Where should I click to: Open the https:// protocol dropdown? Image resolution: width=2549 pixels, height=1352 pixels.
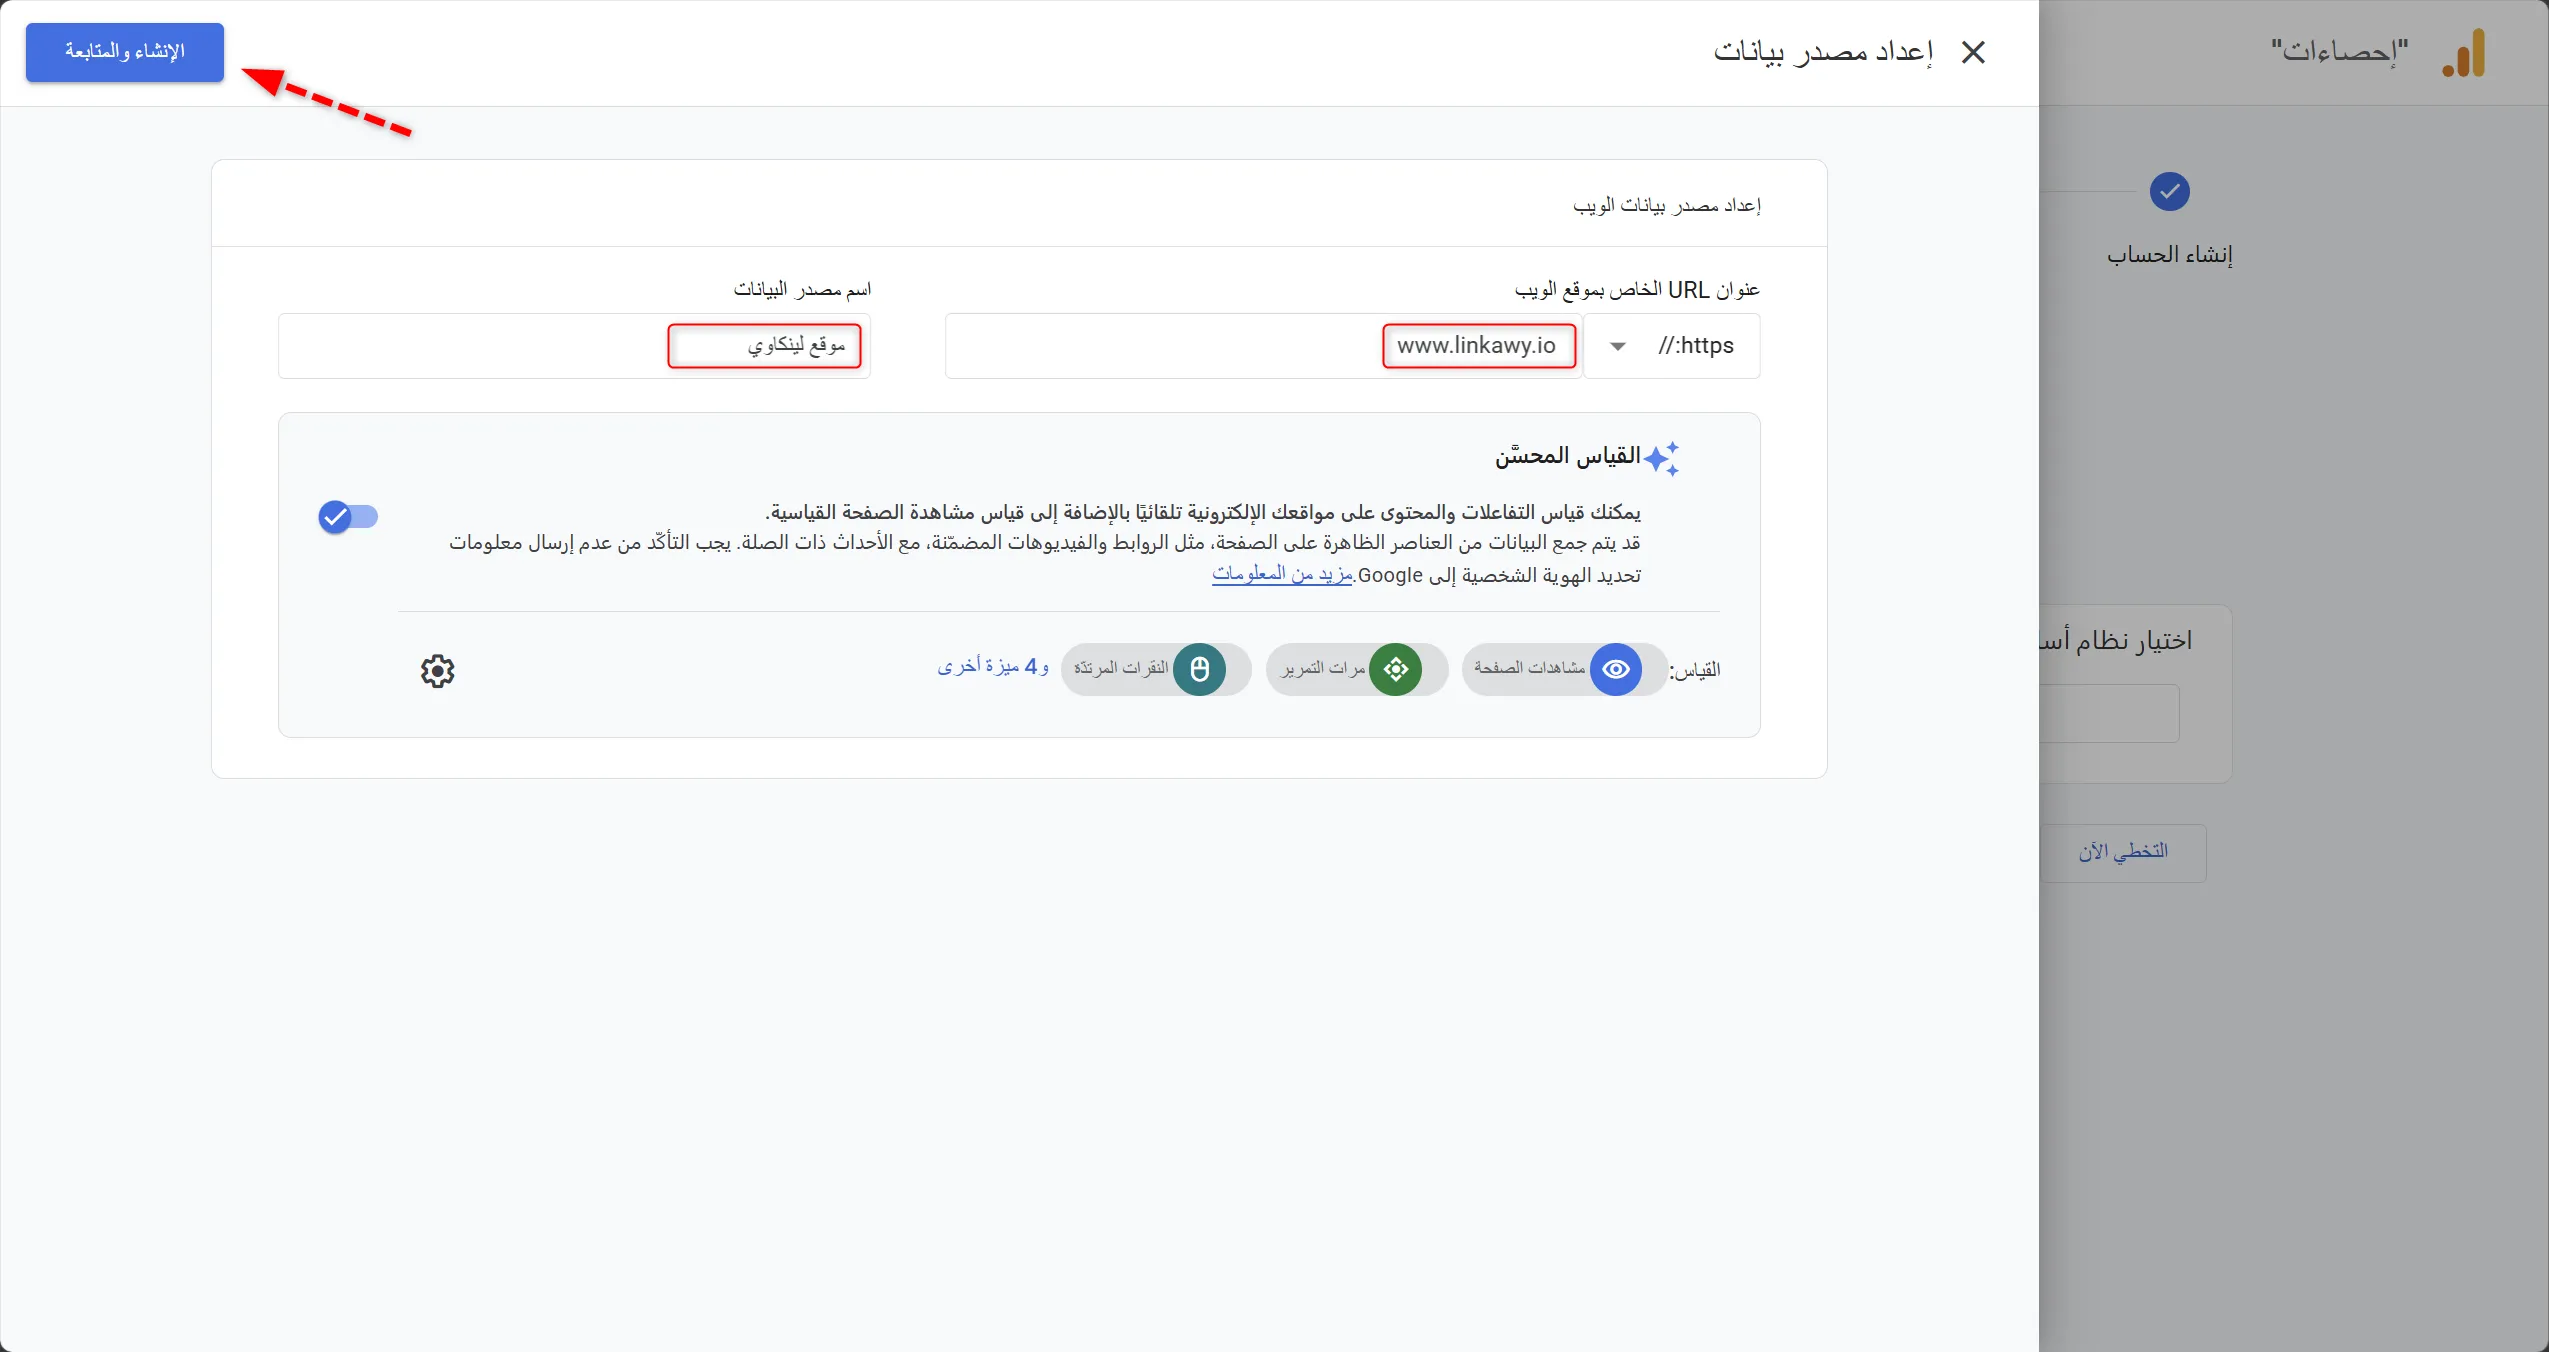[x=1672, y=346]
